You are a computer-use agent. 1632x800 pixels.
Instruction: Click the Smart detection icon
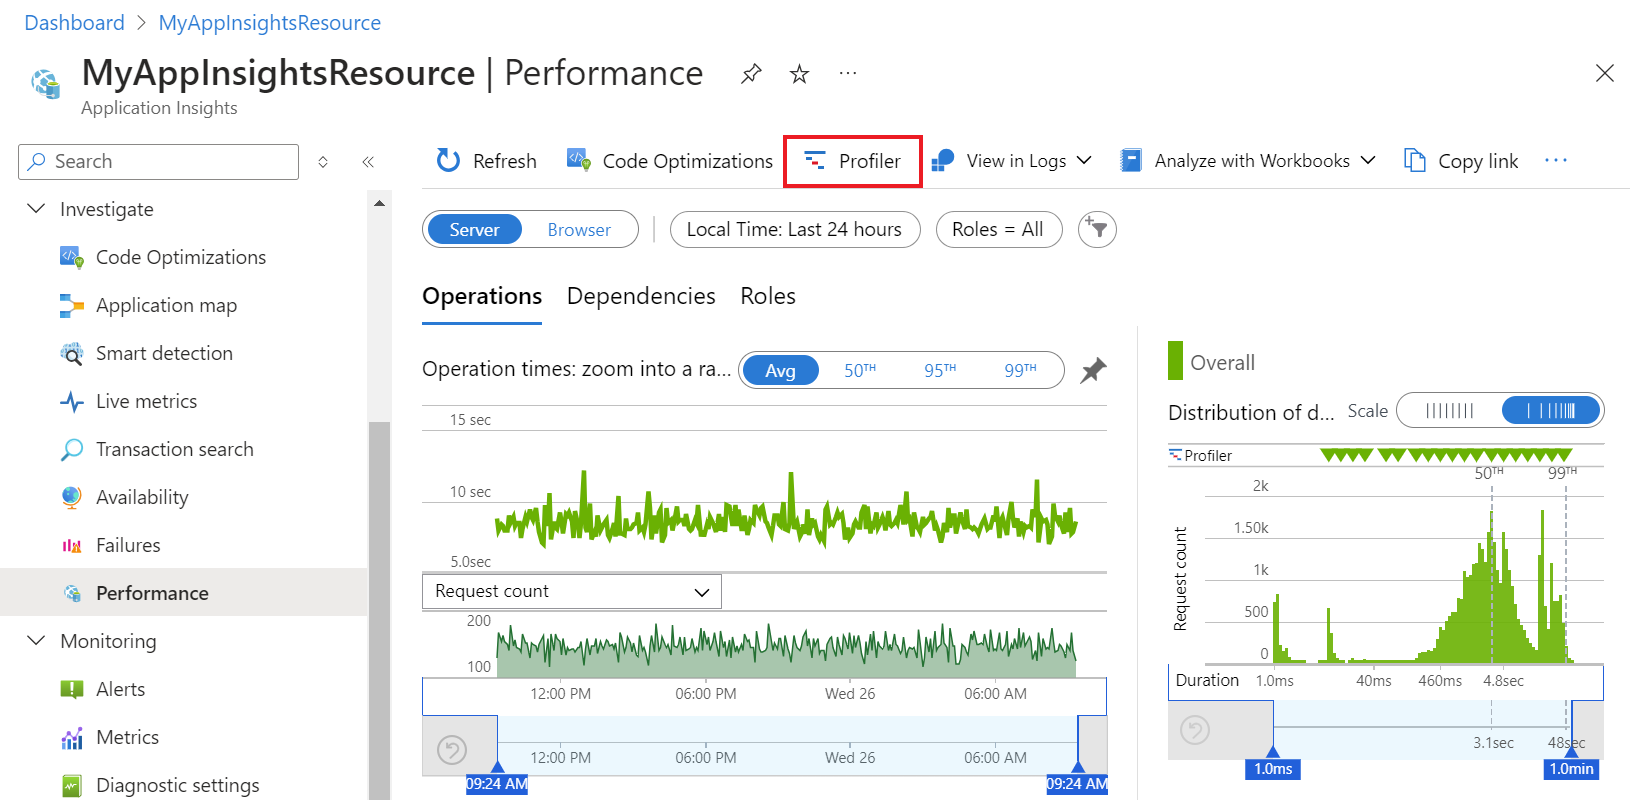click(x=72, y=353)
